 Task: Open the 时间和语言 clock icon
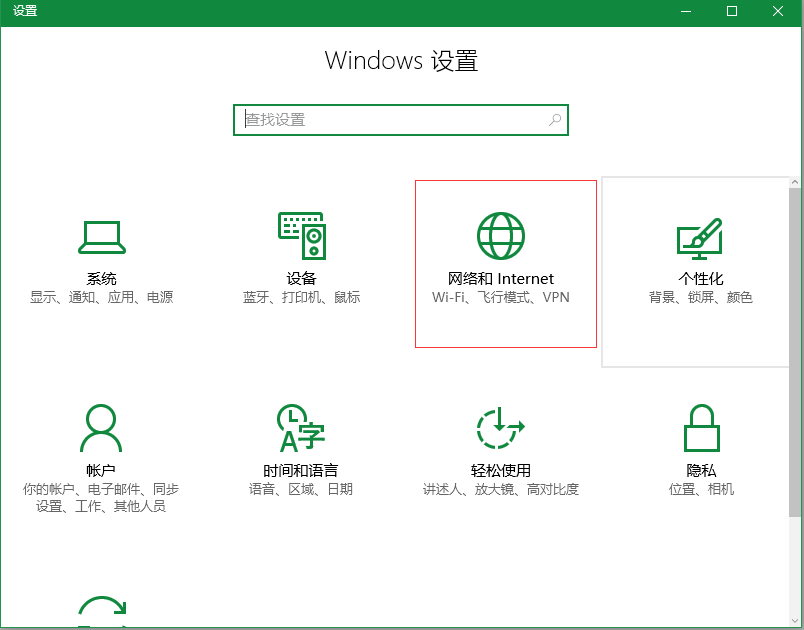click(x=301, y=428)
